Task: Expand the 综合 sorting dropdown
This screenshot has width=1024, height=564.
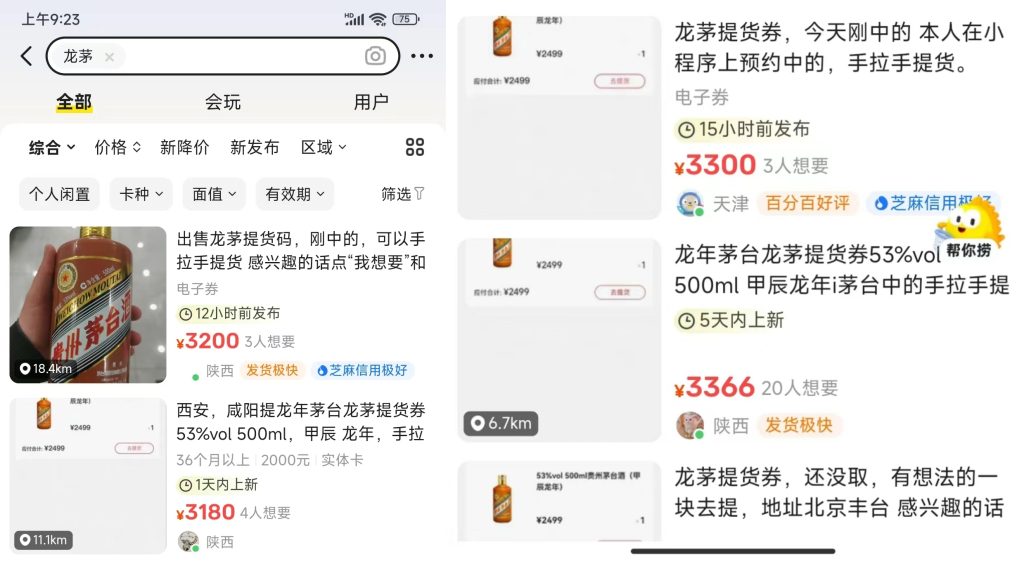Action: 52,148
